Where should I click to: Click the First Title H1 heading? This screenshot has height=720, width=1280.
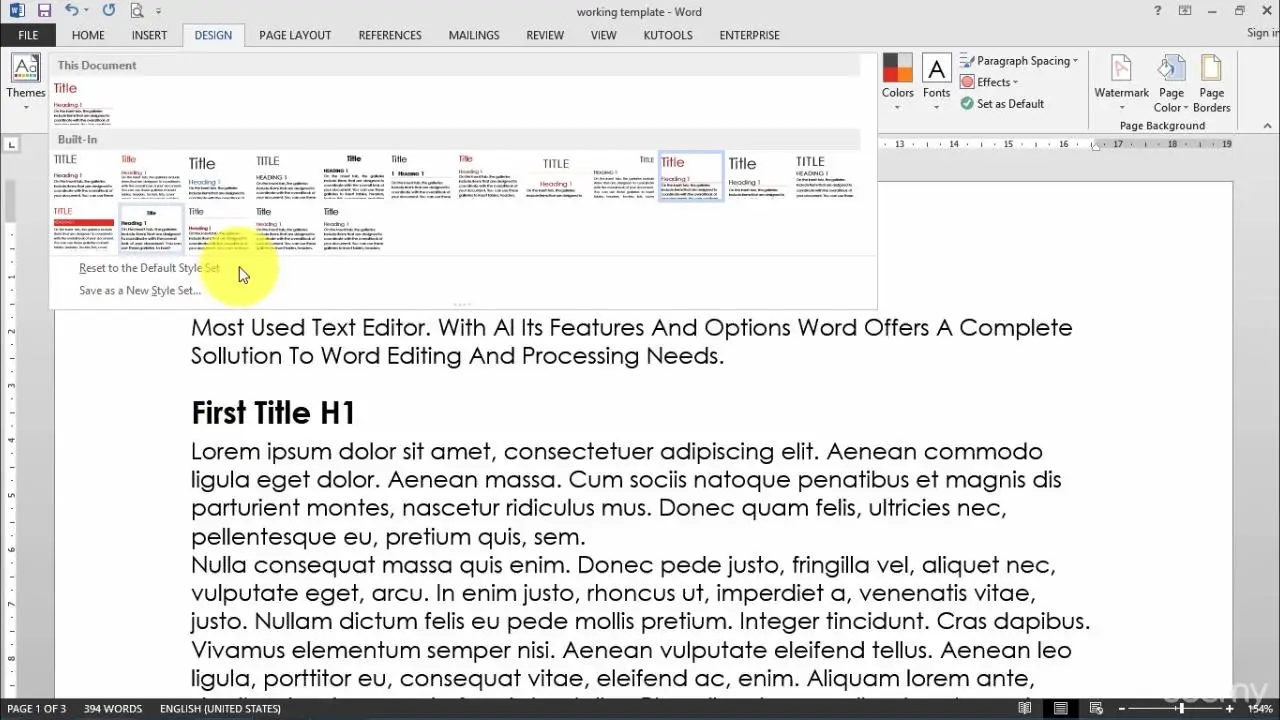(273, 413)
